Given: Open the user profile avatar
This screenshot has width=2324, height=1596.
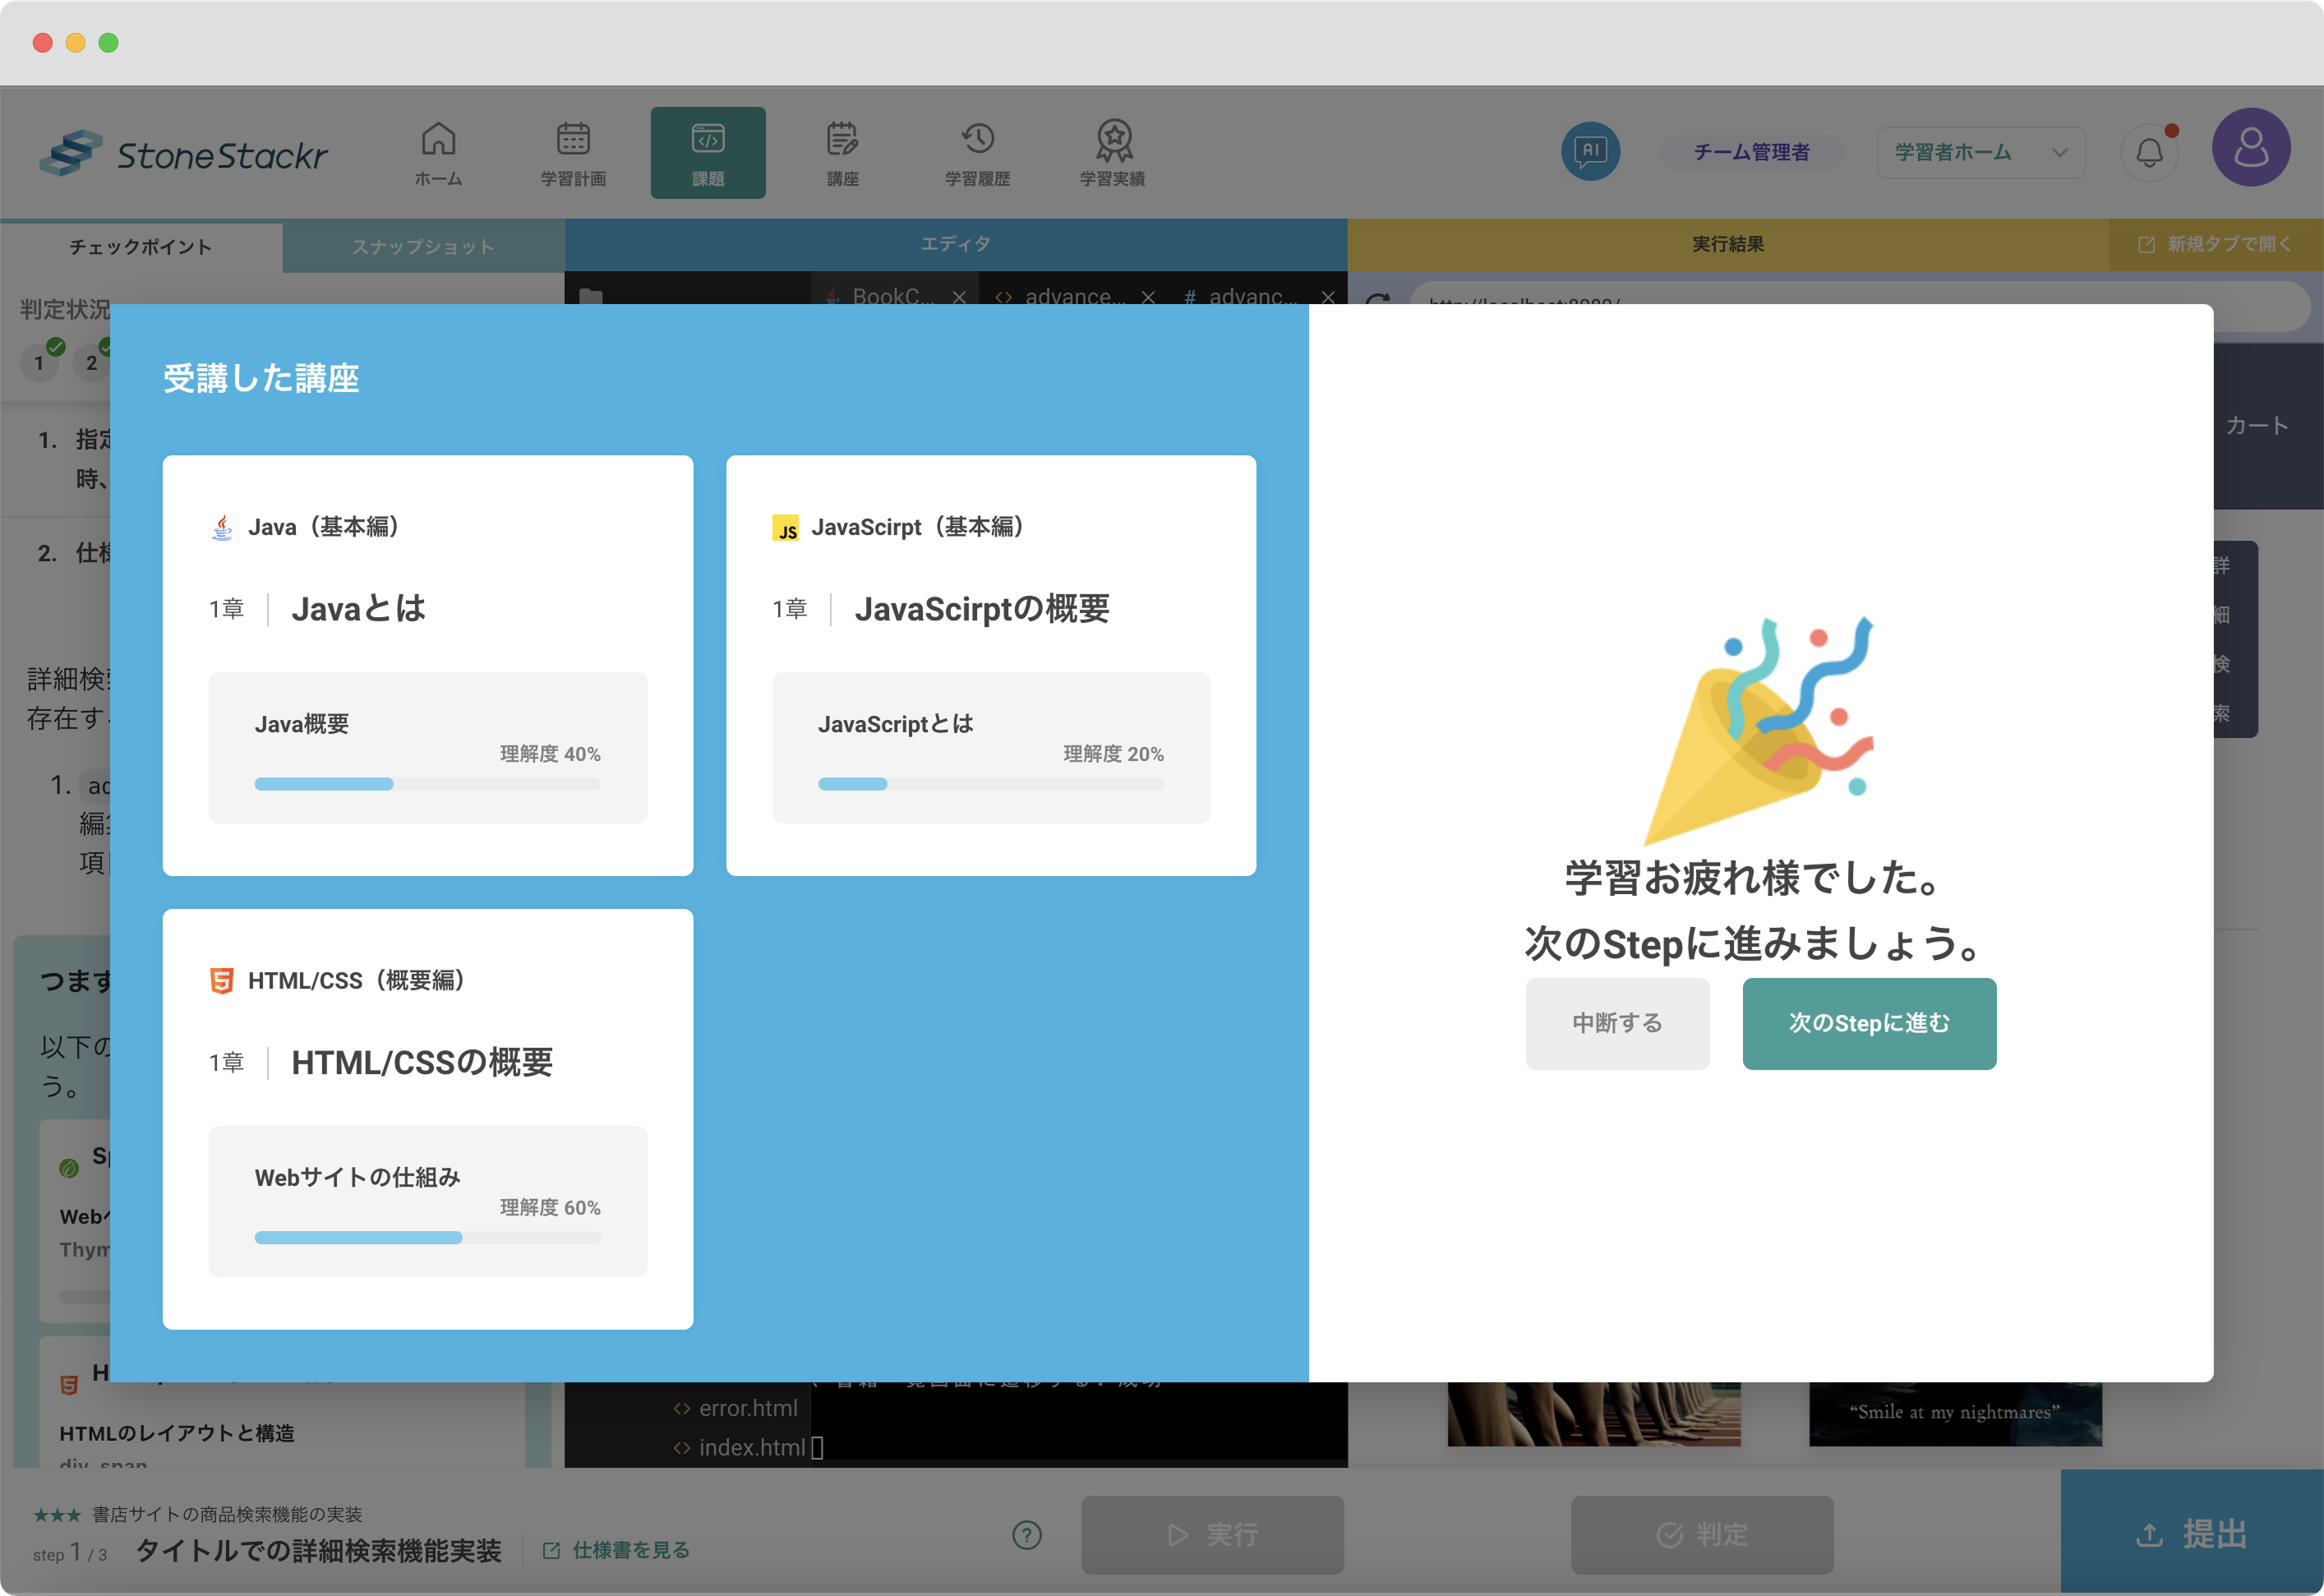Looking at the screenshot, I should tap(2250, 148).
